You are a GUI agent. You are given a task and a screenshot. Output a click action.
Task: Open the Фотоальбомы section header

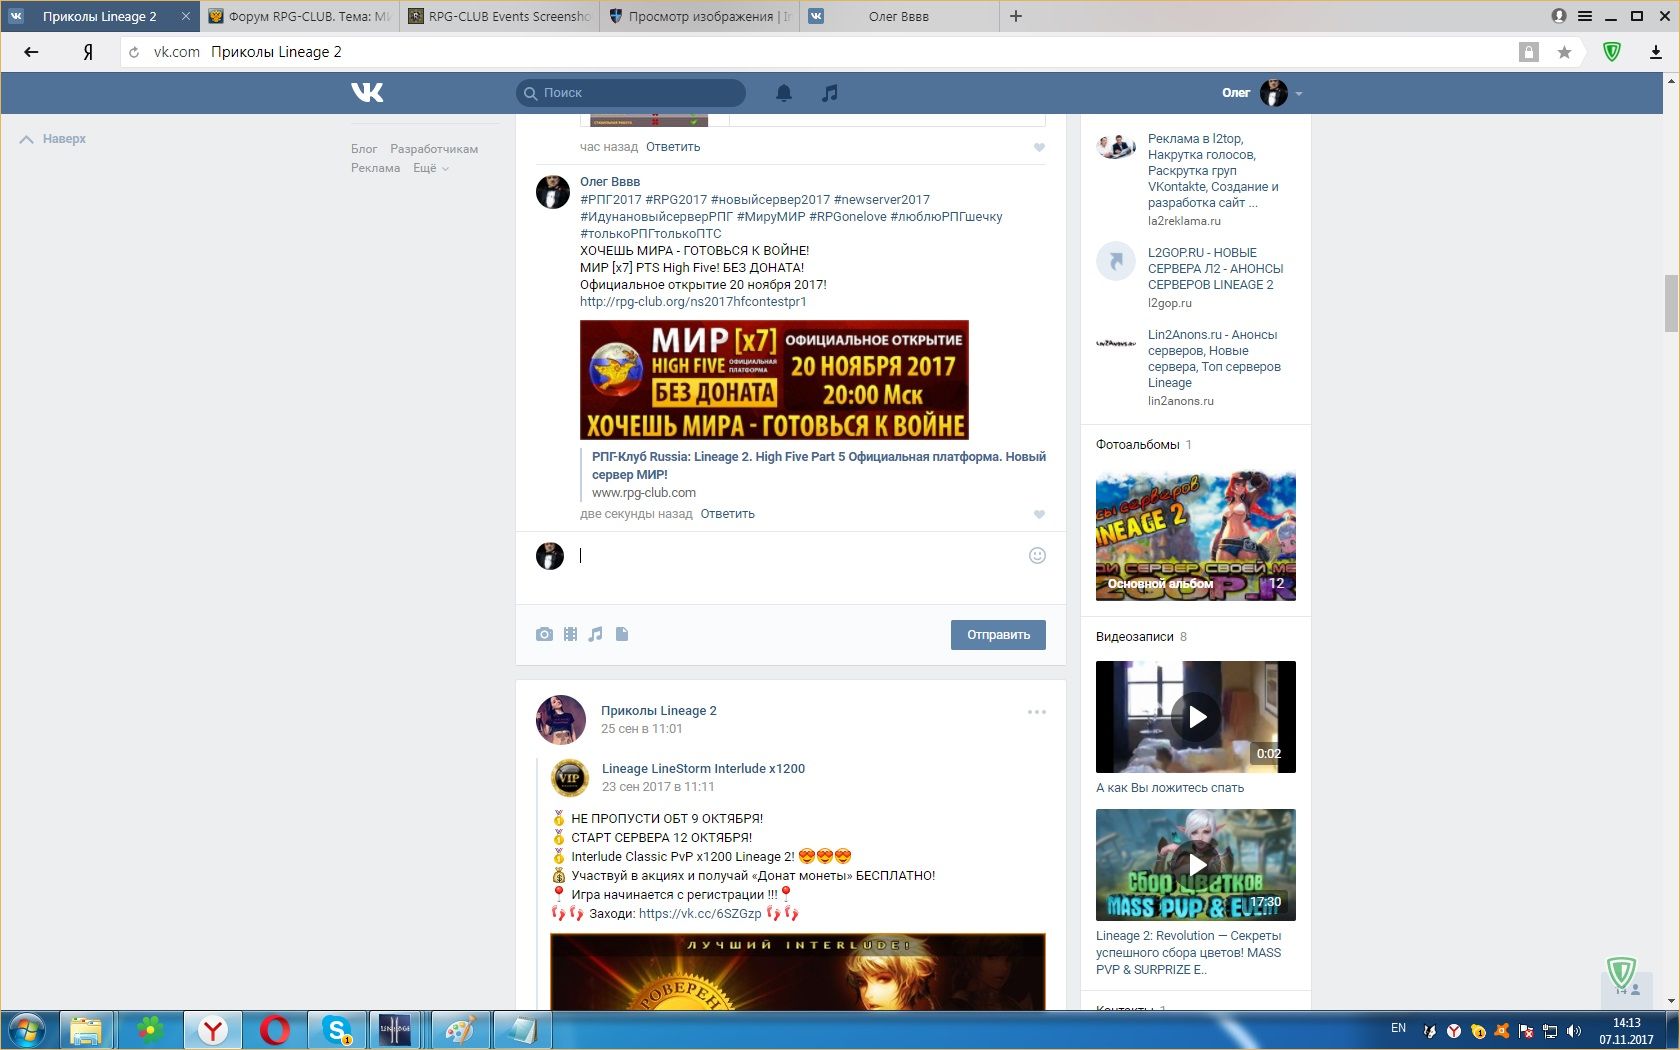coord(1138,445)
